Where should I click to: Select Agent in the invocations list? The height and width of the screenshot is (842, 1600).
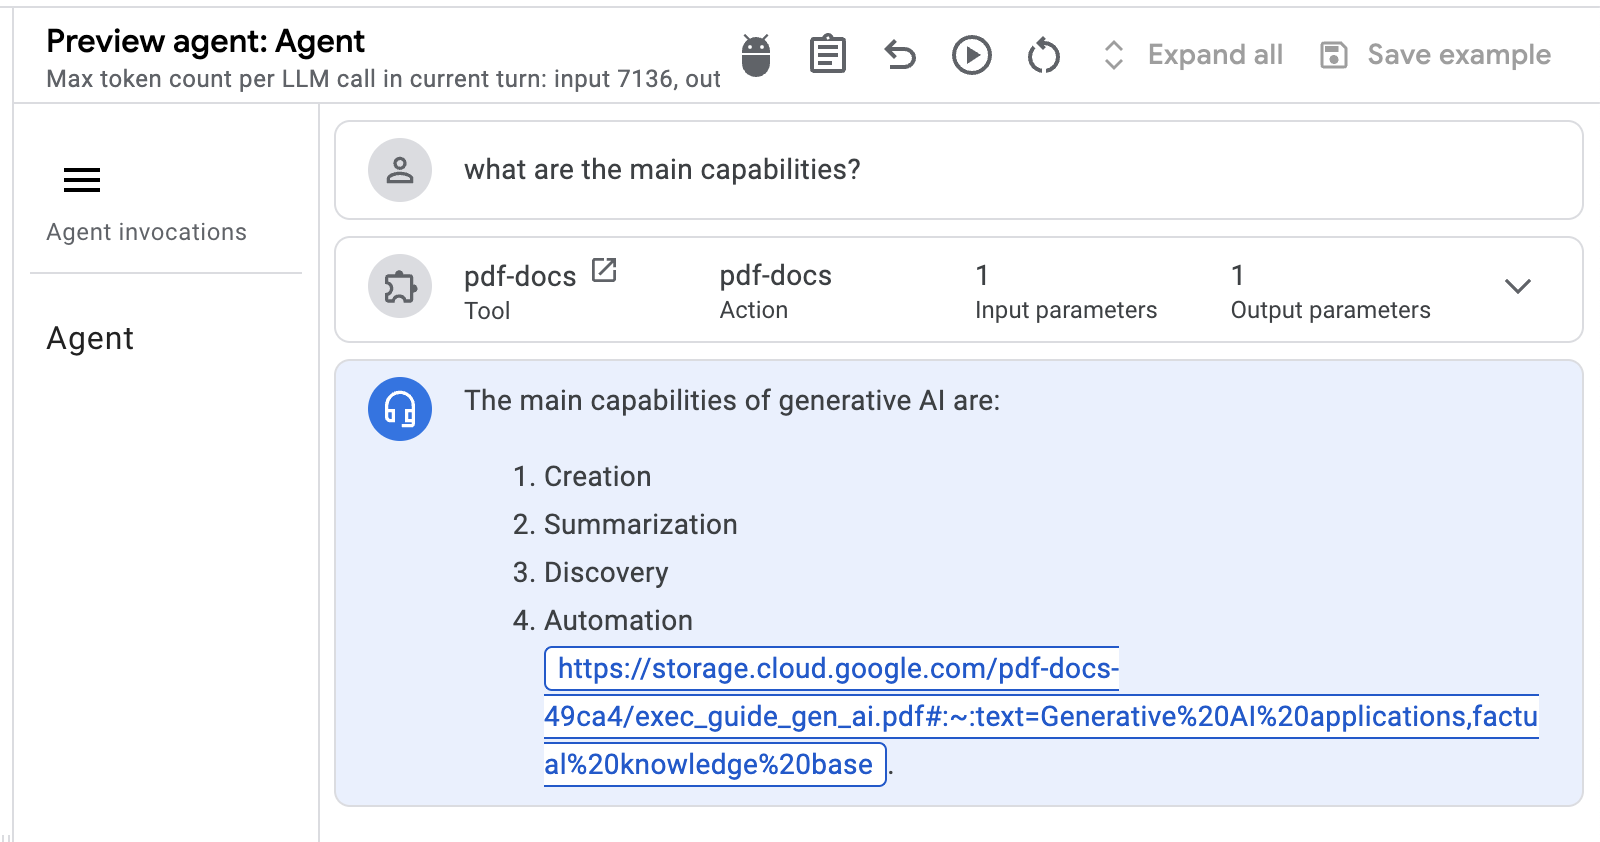90,339
